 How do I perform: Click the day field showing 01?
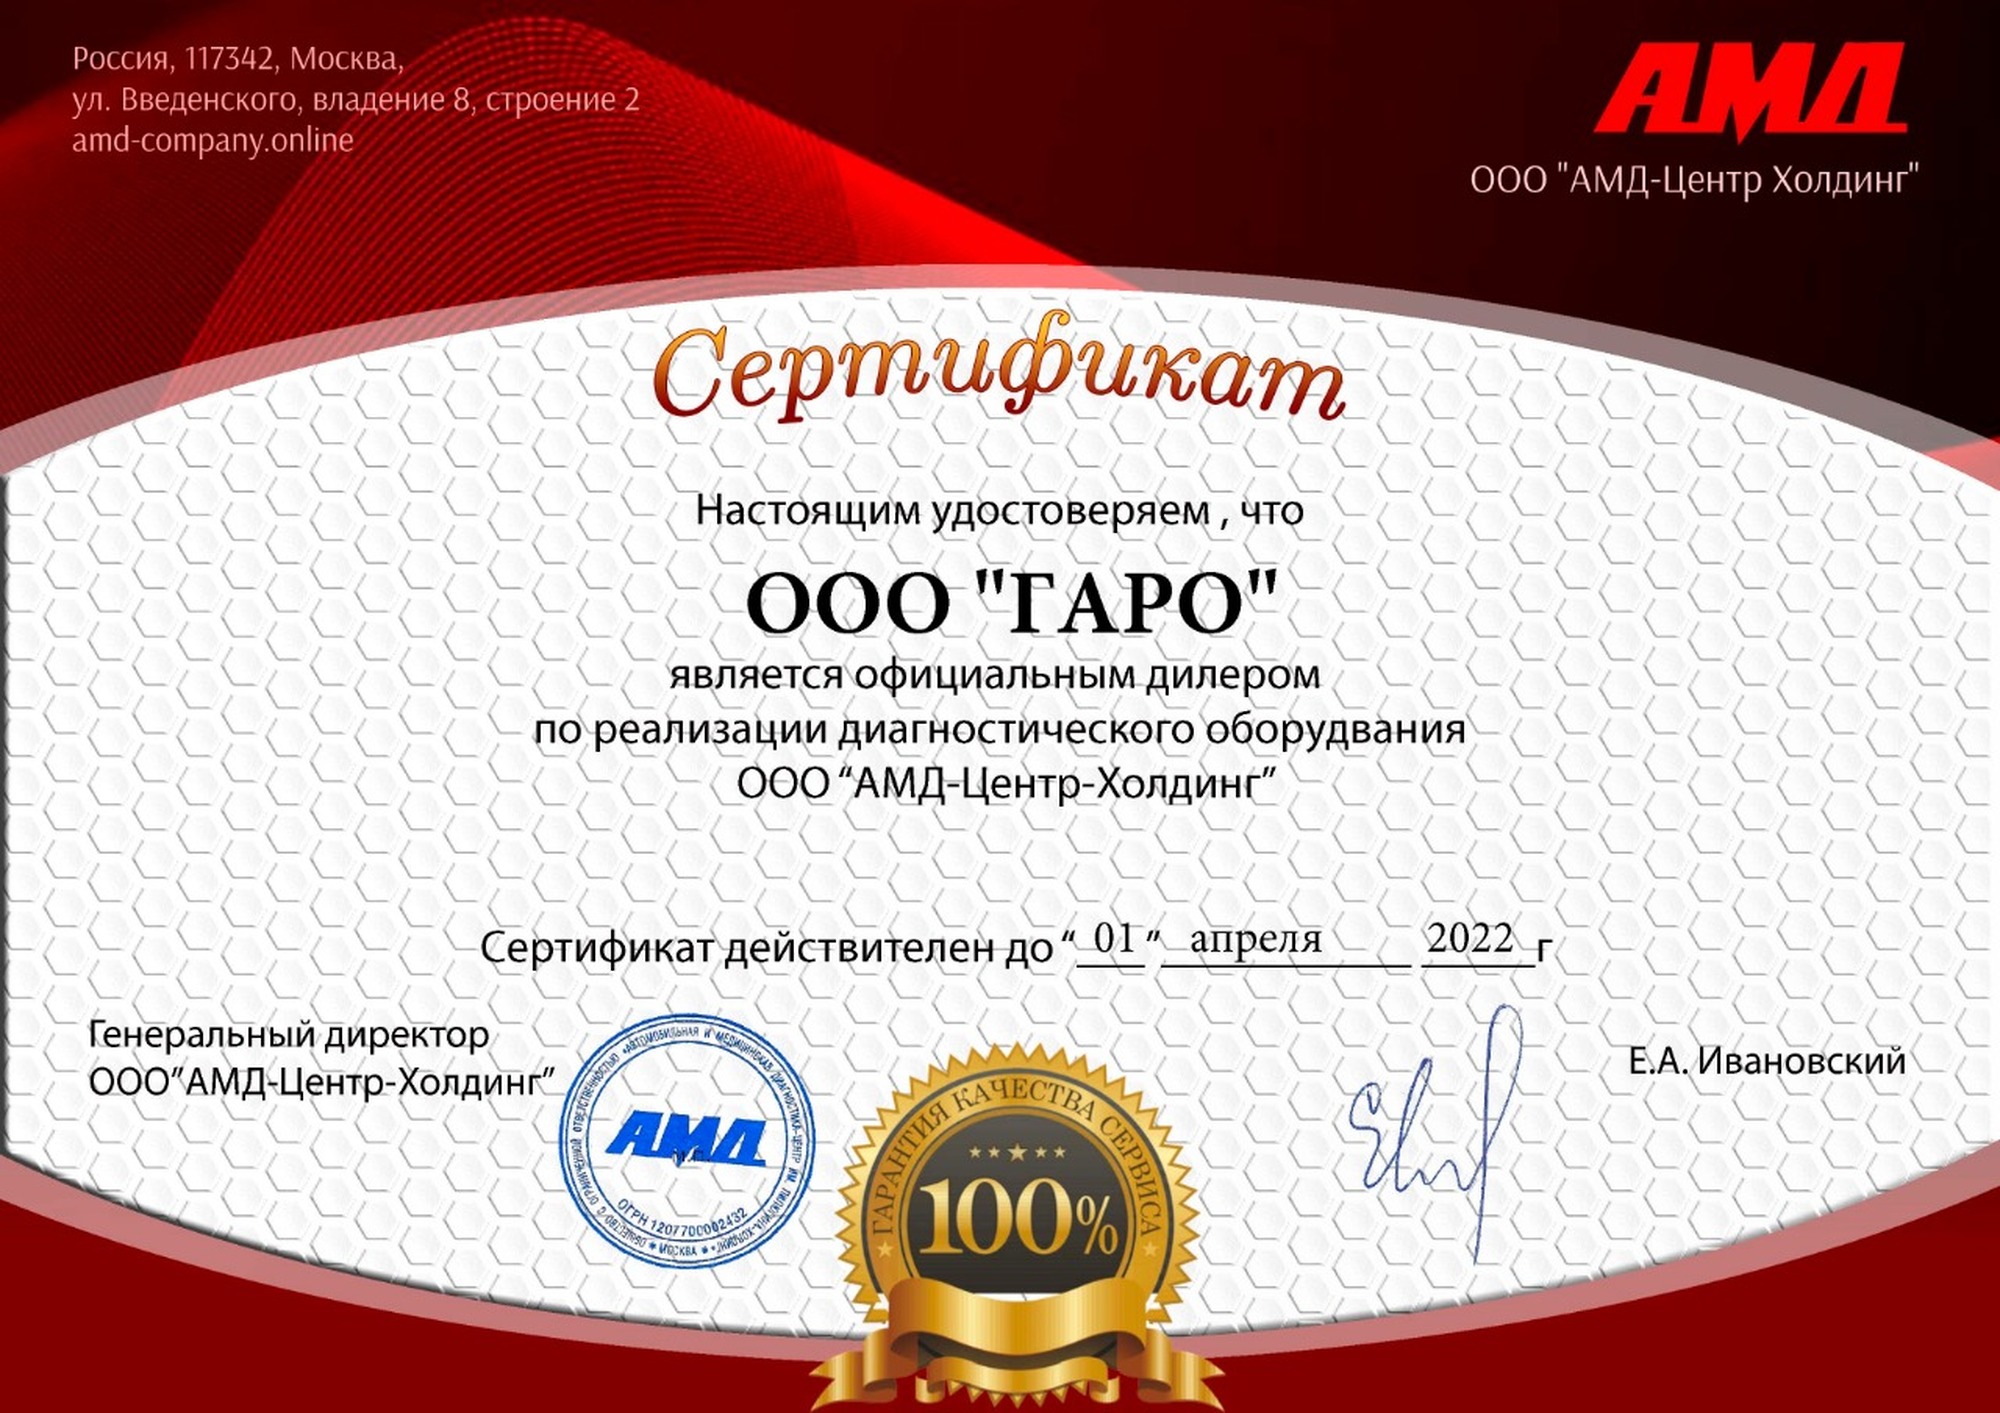point(1113,938)
